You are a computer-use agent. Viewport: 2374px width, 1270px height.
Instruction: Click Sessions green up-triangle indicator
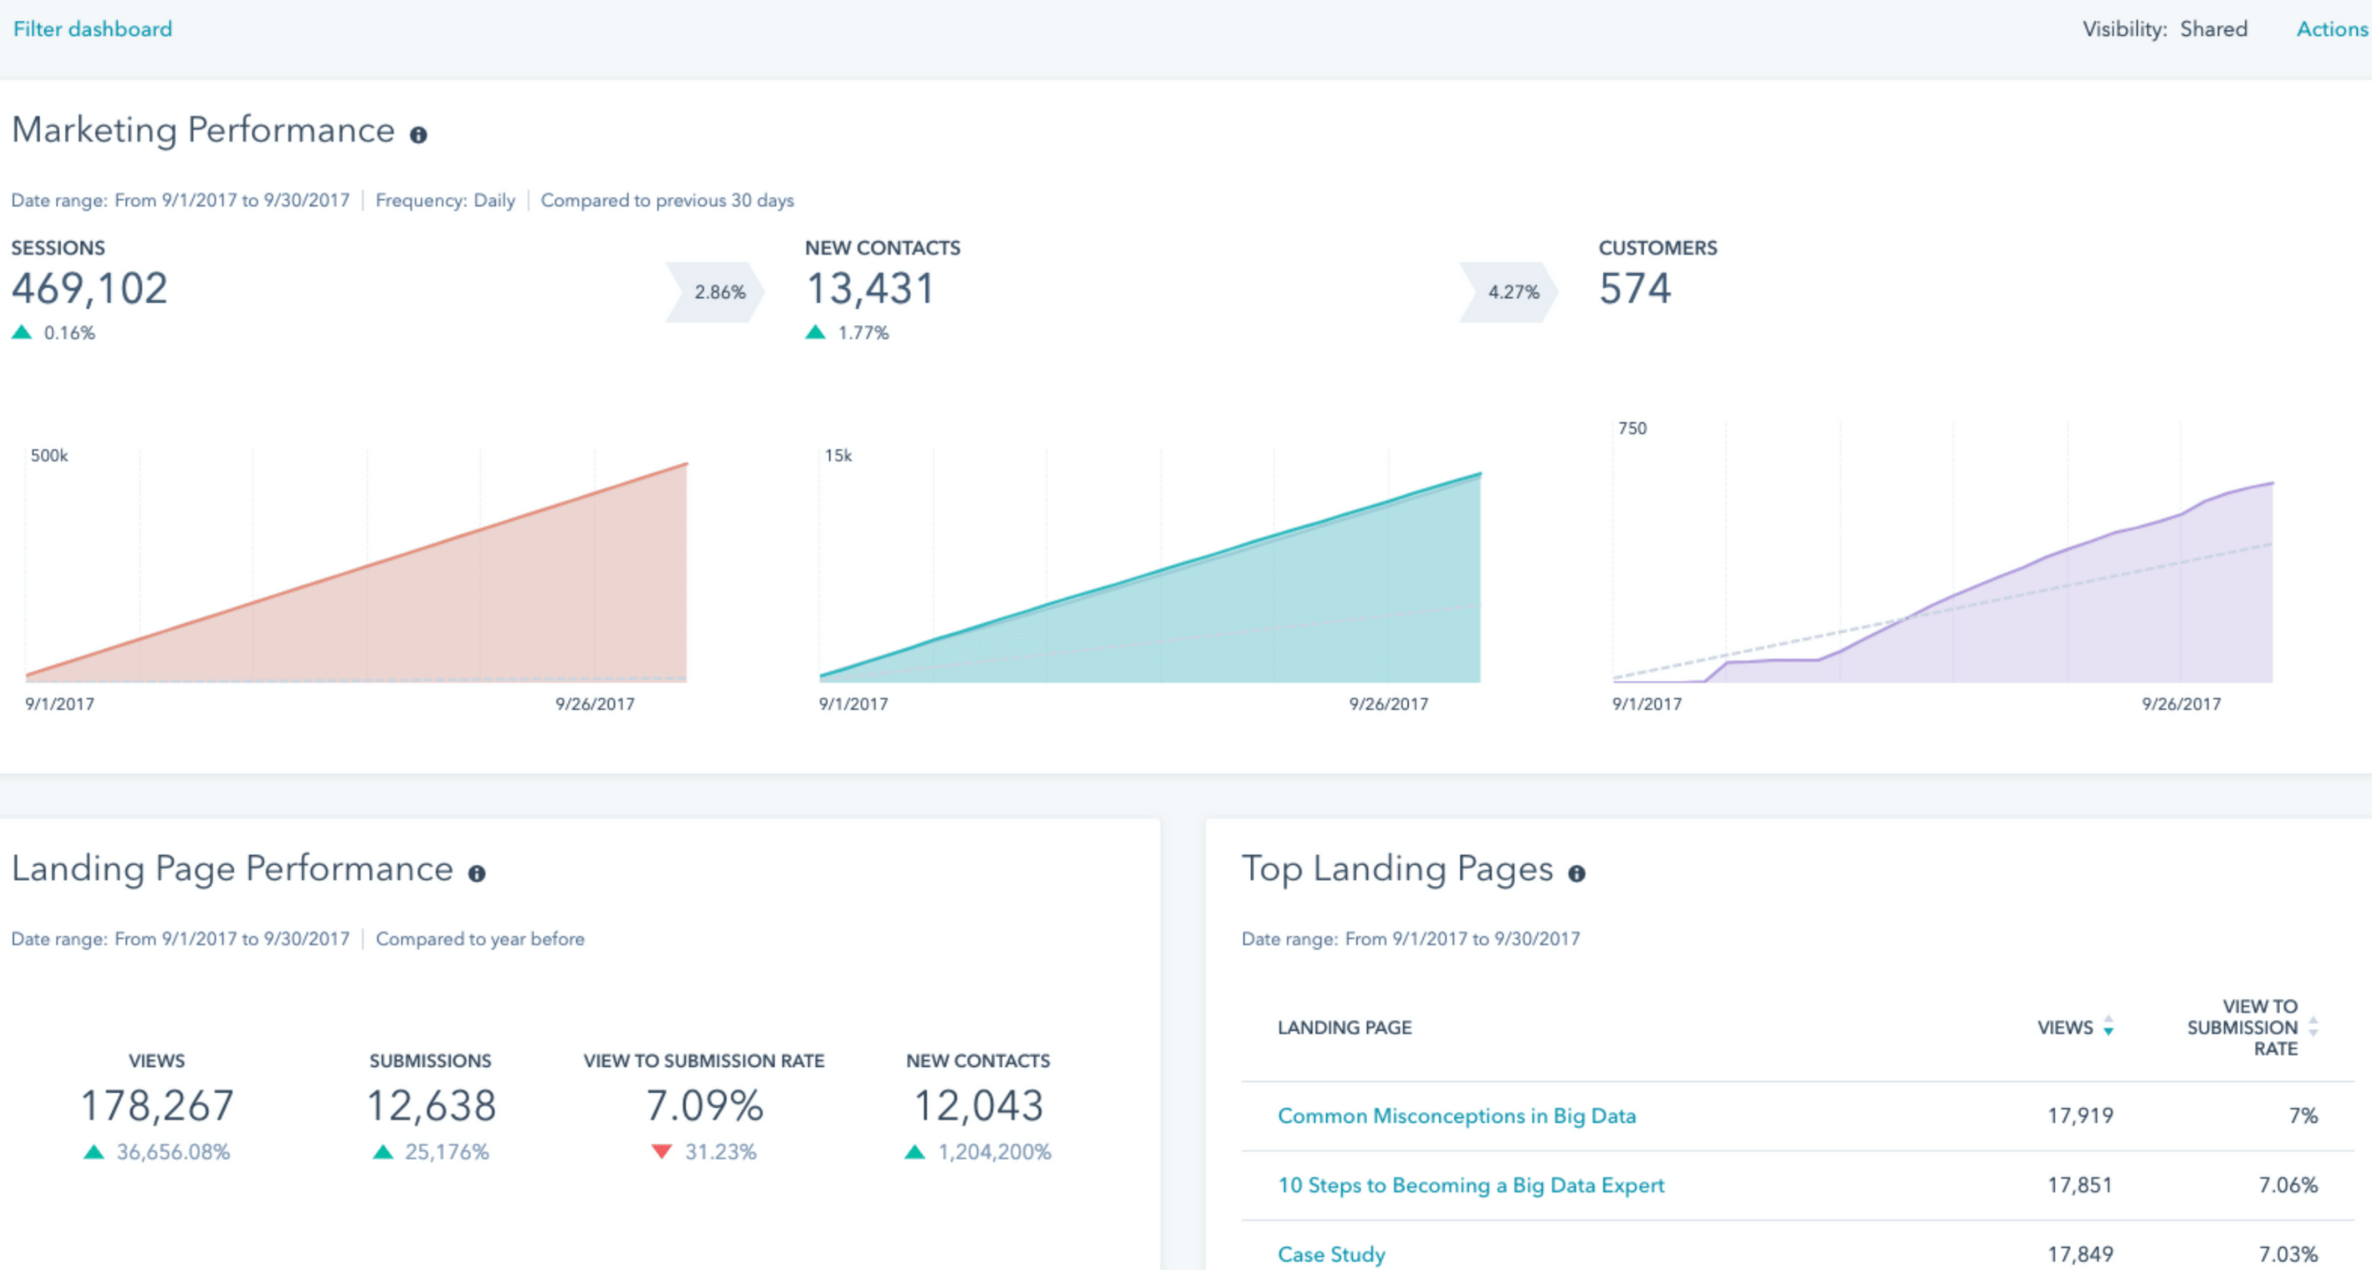tap(22, 332)
